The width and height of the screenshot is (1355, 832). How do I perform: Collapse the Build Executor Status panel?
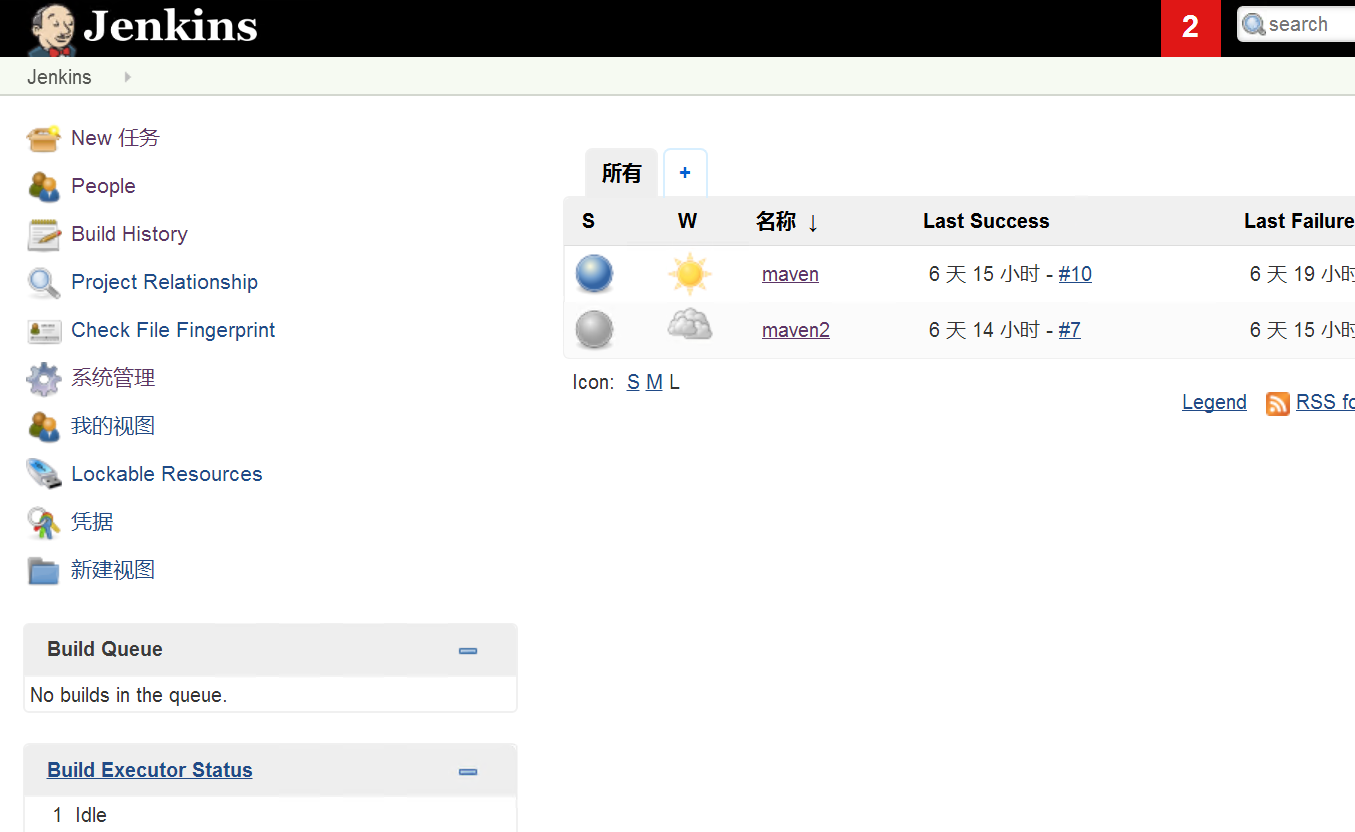pyautogui.click(x=467, y=772)
